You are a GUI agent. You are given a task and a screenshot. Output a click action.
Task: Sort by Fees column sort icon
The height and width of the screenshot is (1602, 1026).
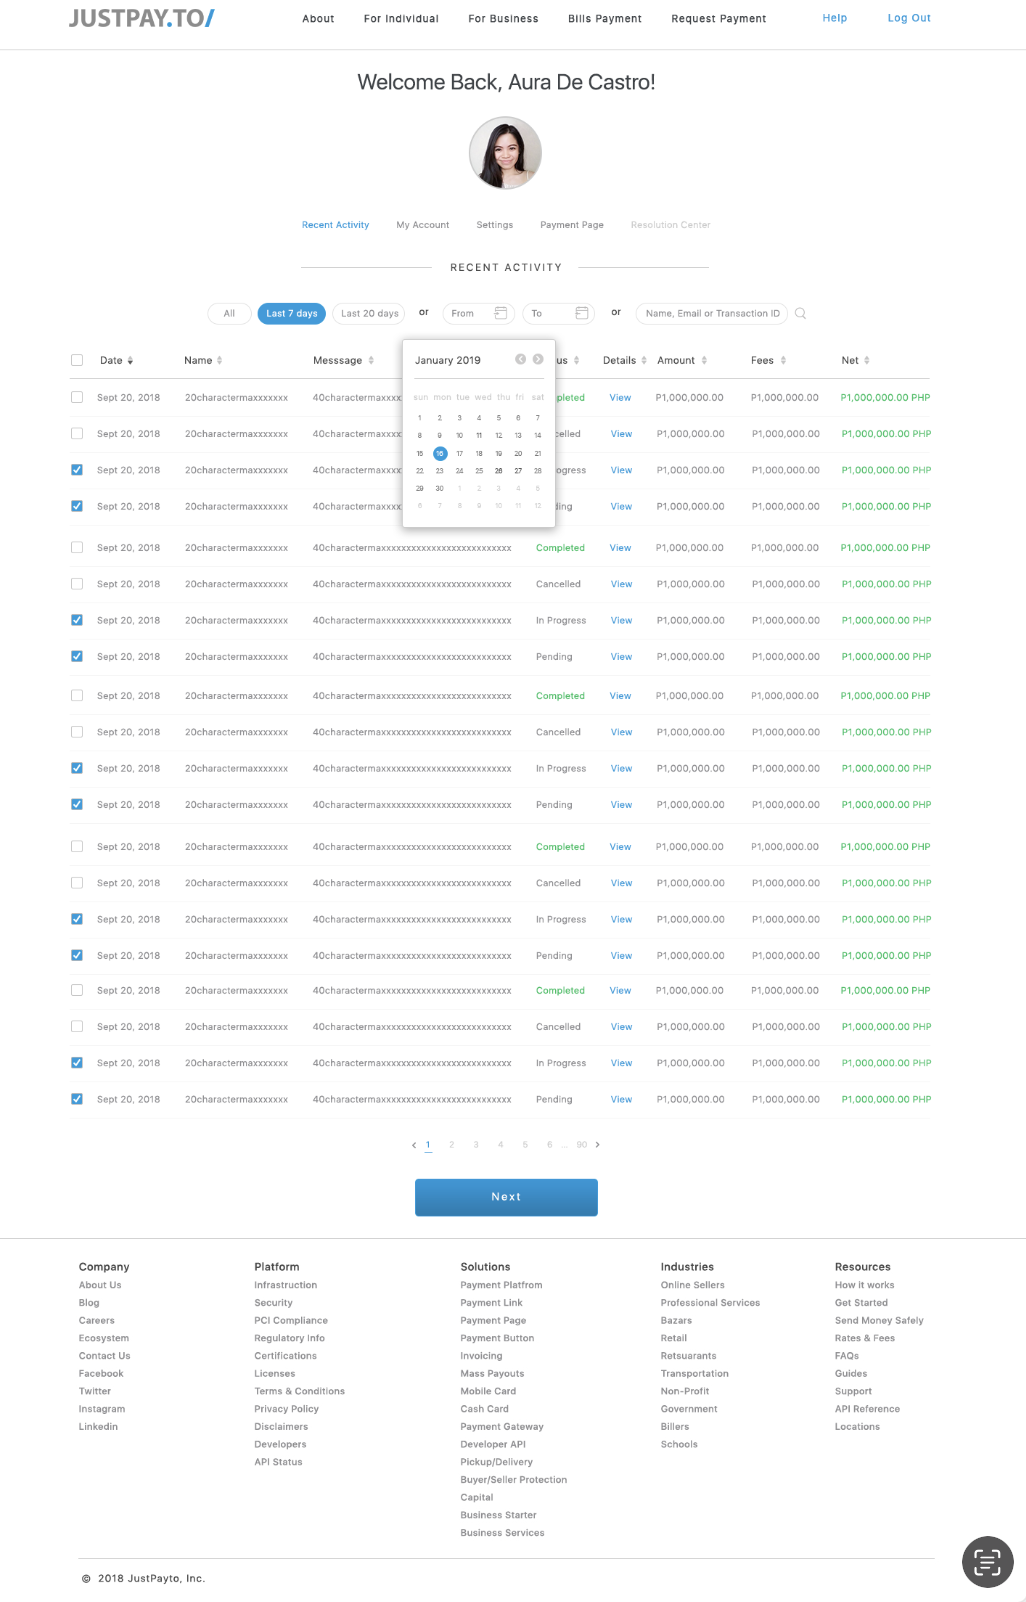(783, 360)
